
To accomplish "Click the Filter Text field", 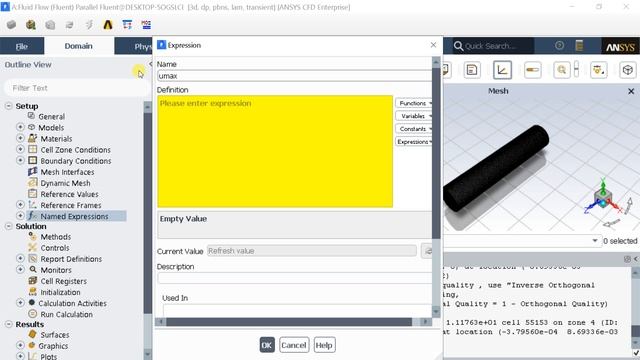I will click(76, 88).
